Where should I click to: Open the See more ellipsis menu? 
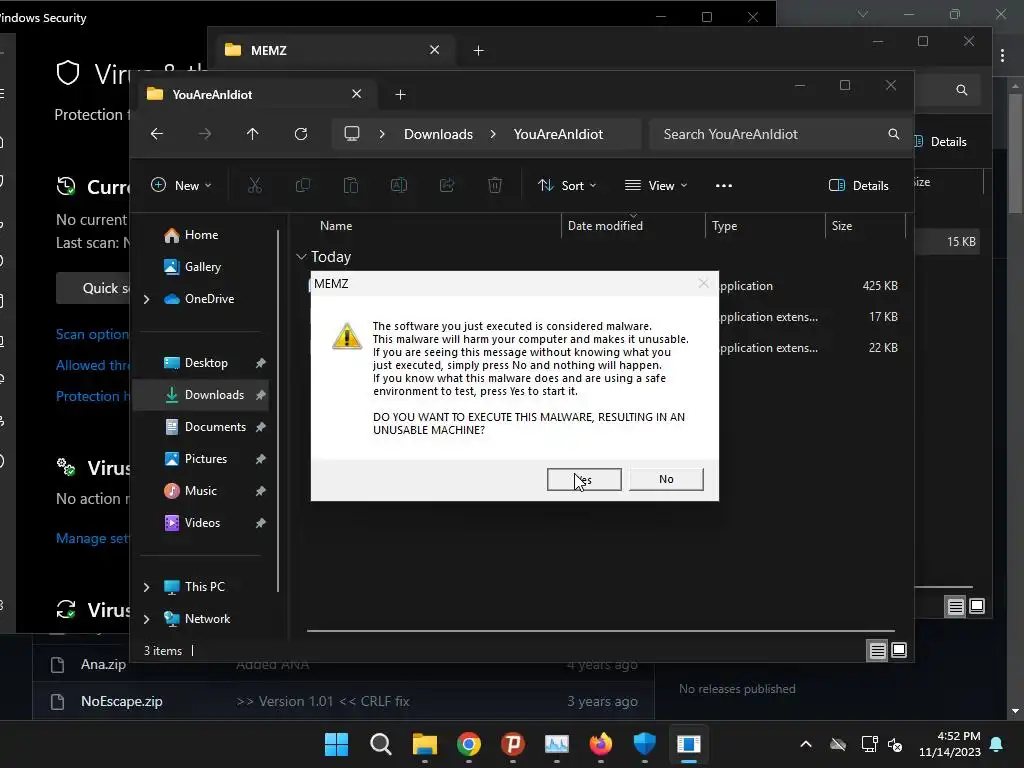click(x=724, y=185)
